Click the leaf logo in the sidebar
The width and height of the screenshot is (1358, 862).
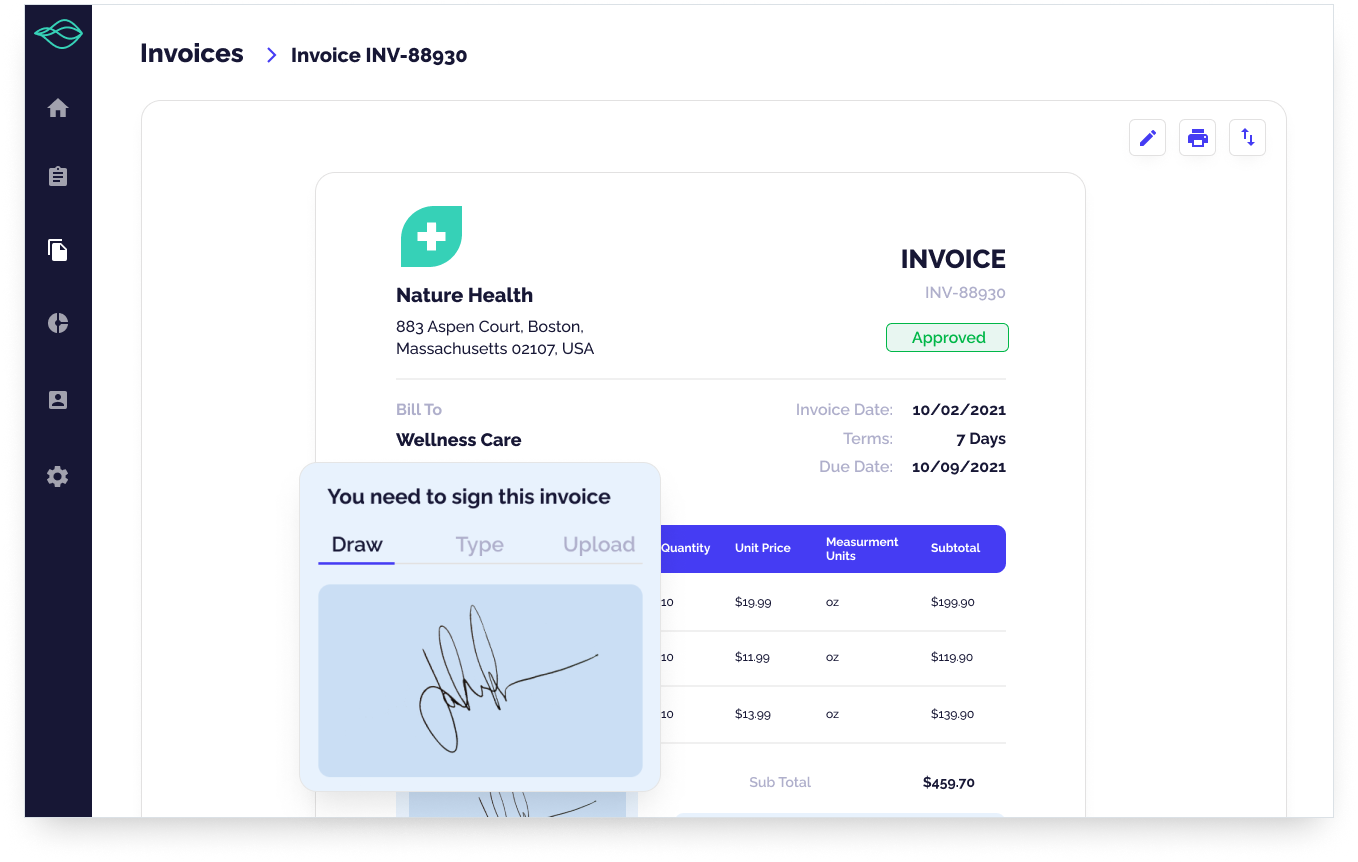pos(58,35)
